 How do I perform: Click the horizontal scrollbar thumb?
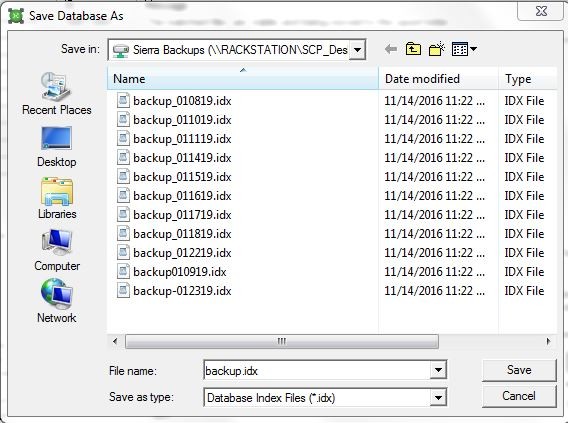pyautogui.click(x=282, y=341)
